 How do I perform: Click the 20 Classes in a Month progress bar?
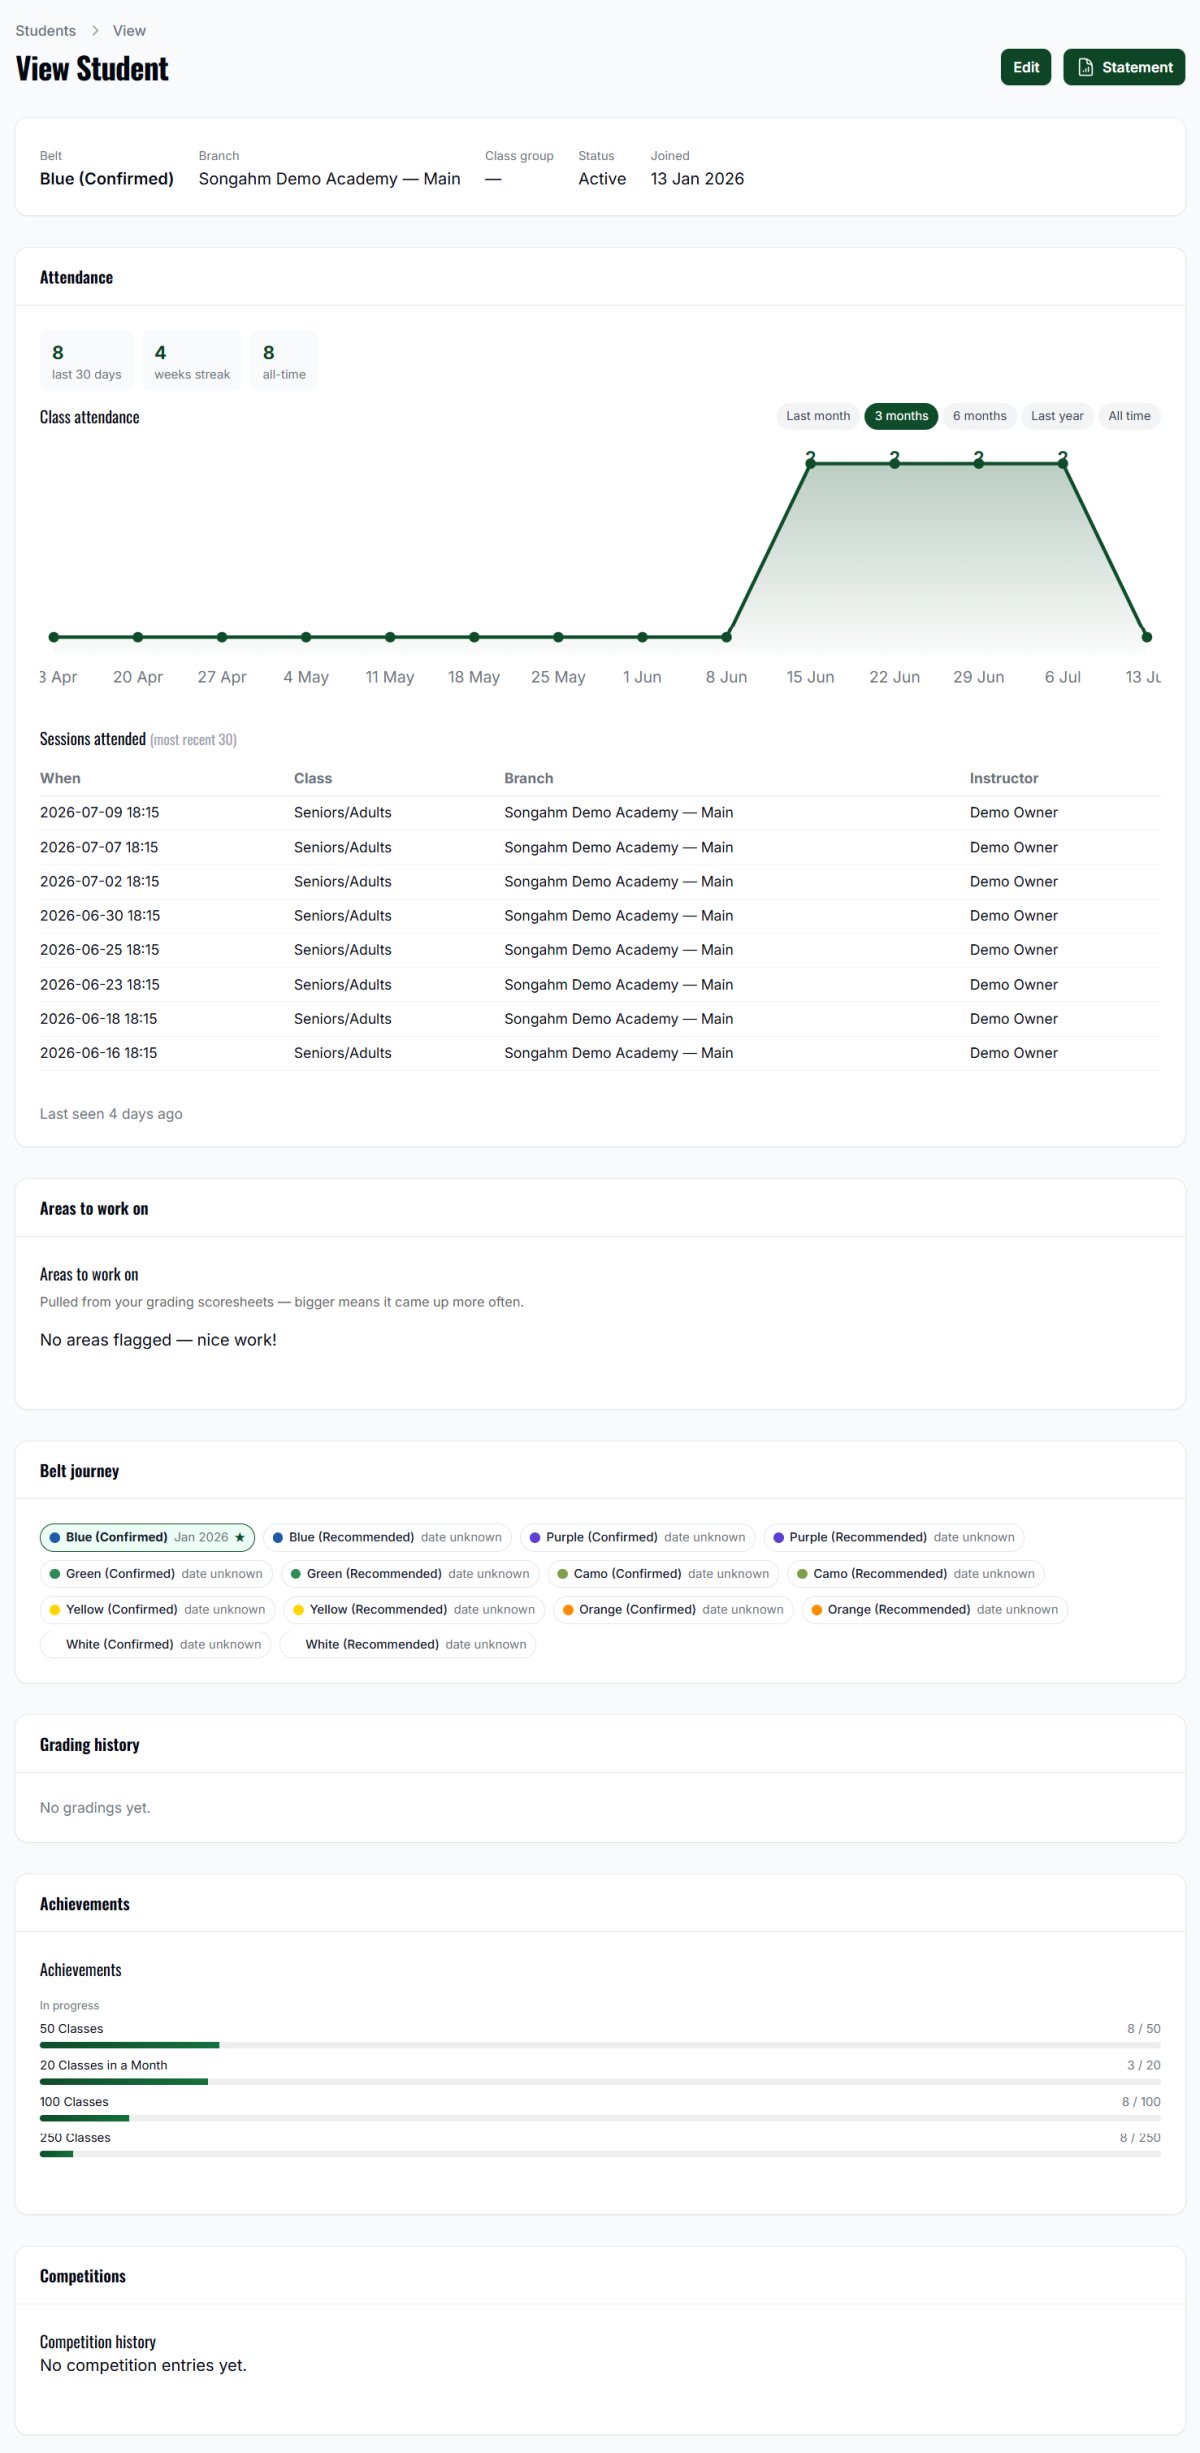pyautogui.click(x=600, y=2081)
